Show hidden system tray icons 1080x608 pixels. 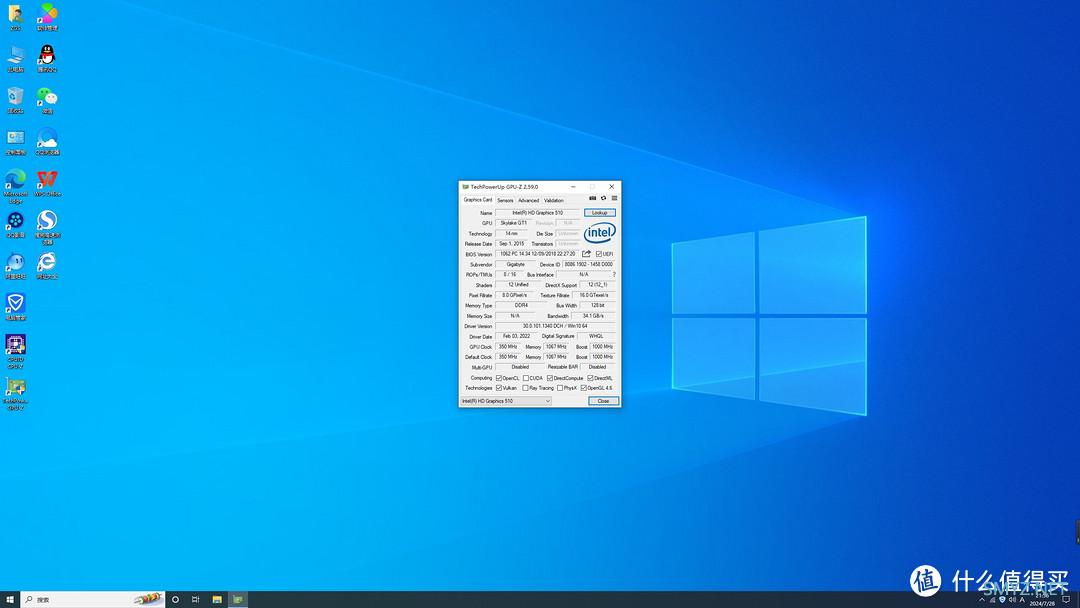point(982,600)
